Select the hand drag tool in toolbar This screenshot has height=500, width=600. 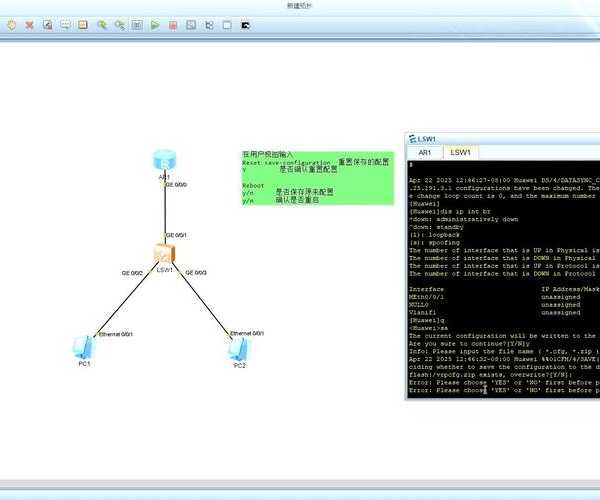[11, 24]
